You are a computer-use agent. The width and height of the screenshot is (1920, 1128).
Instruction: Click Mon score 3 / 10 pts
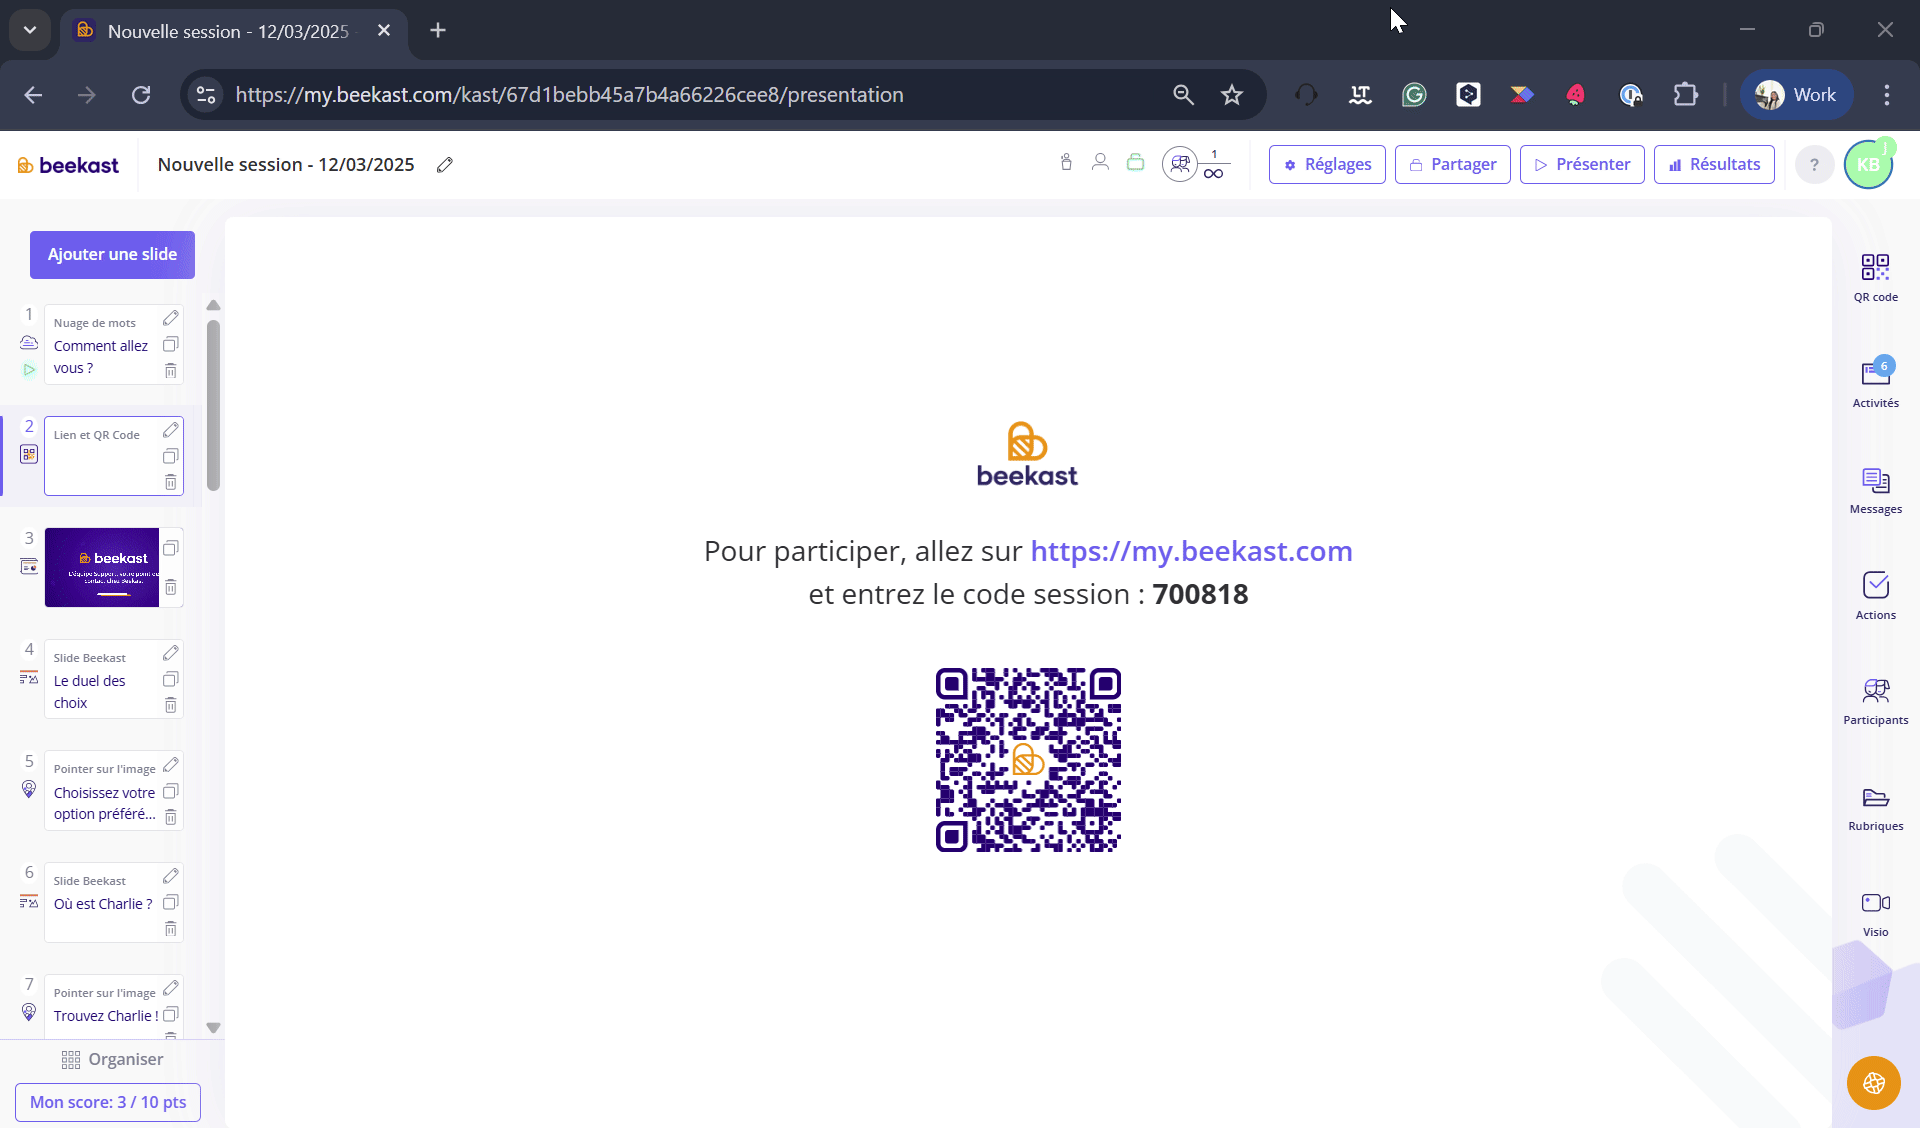[x=108, y=1102]
